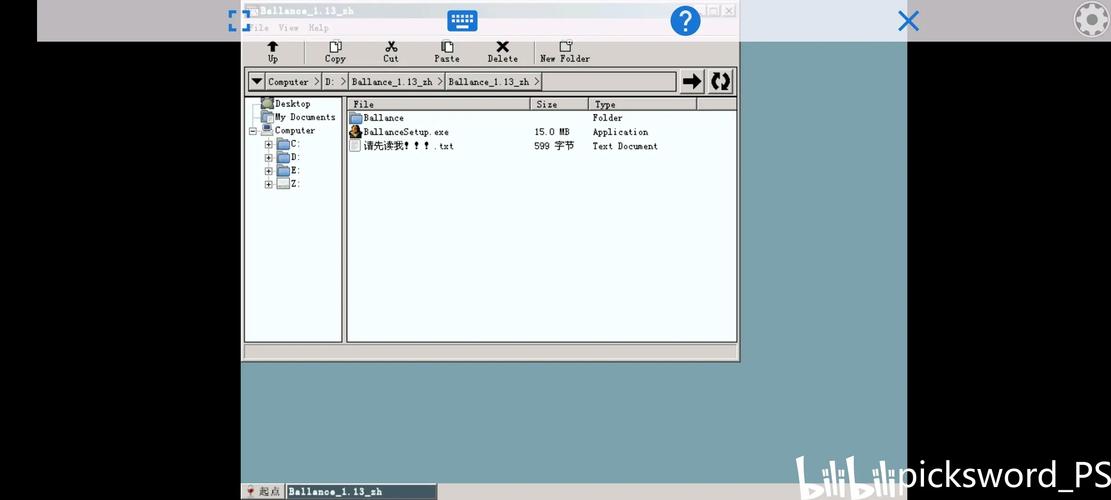Click the Paste toolbar icon
The width and height of the screenshot is (1111, 500).
point(446,52)
